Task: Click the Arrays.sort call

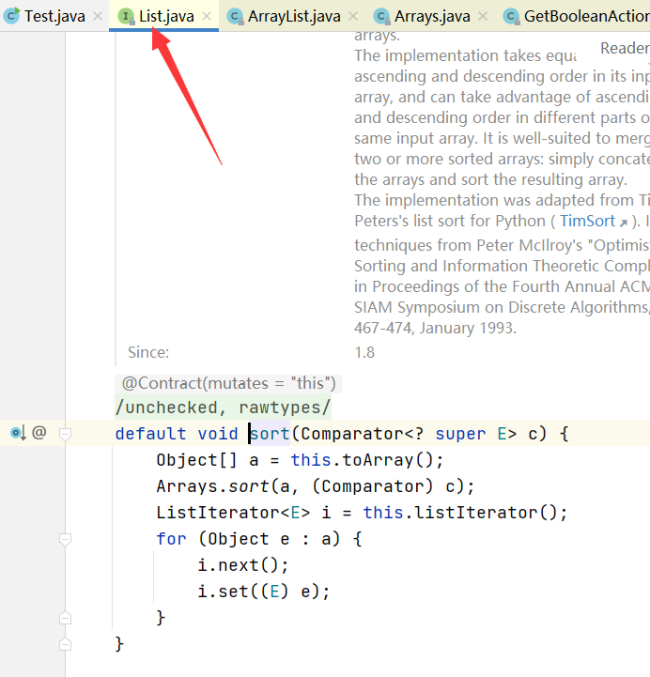Action: [x=213, y=486]
